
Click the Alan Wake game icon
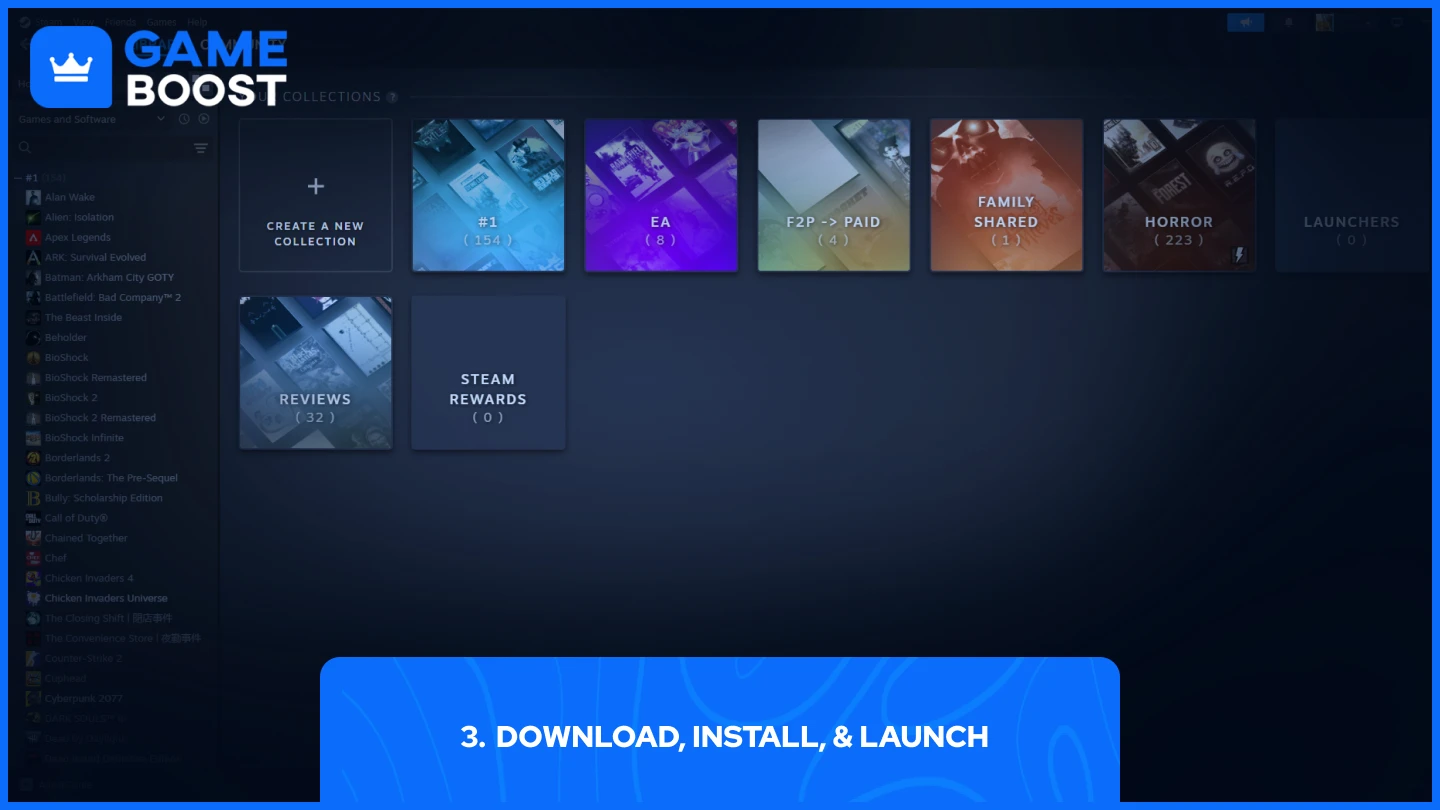click(33, 197)
